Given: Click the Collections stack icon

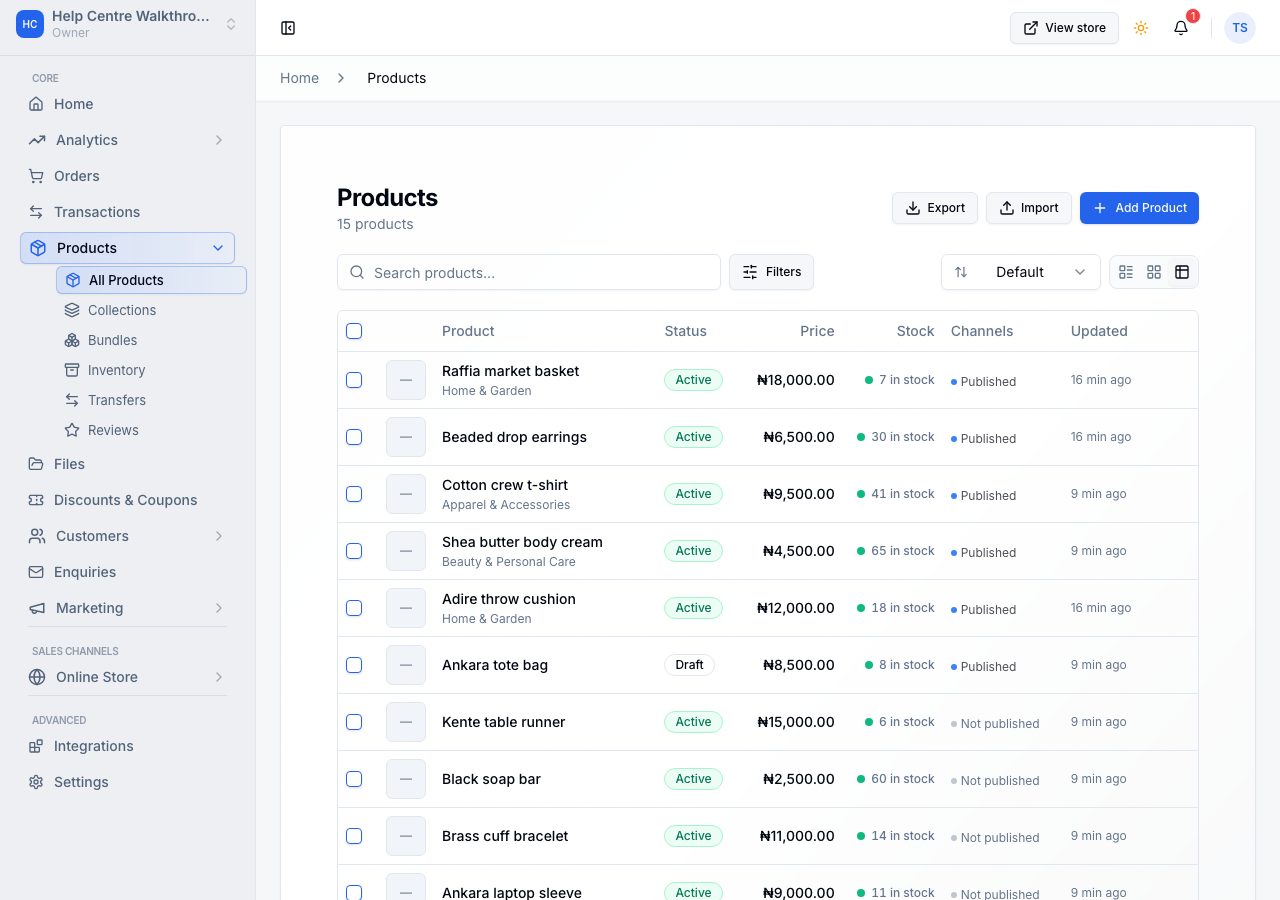Looking at the screenshot, I should 72,310.
